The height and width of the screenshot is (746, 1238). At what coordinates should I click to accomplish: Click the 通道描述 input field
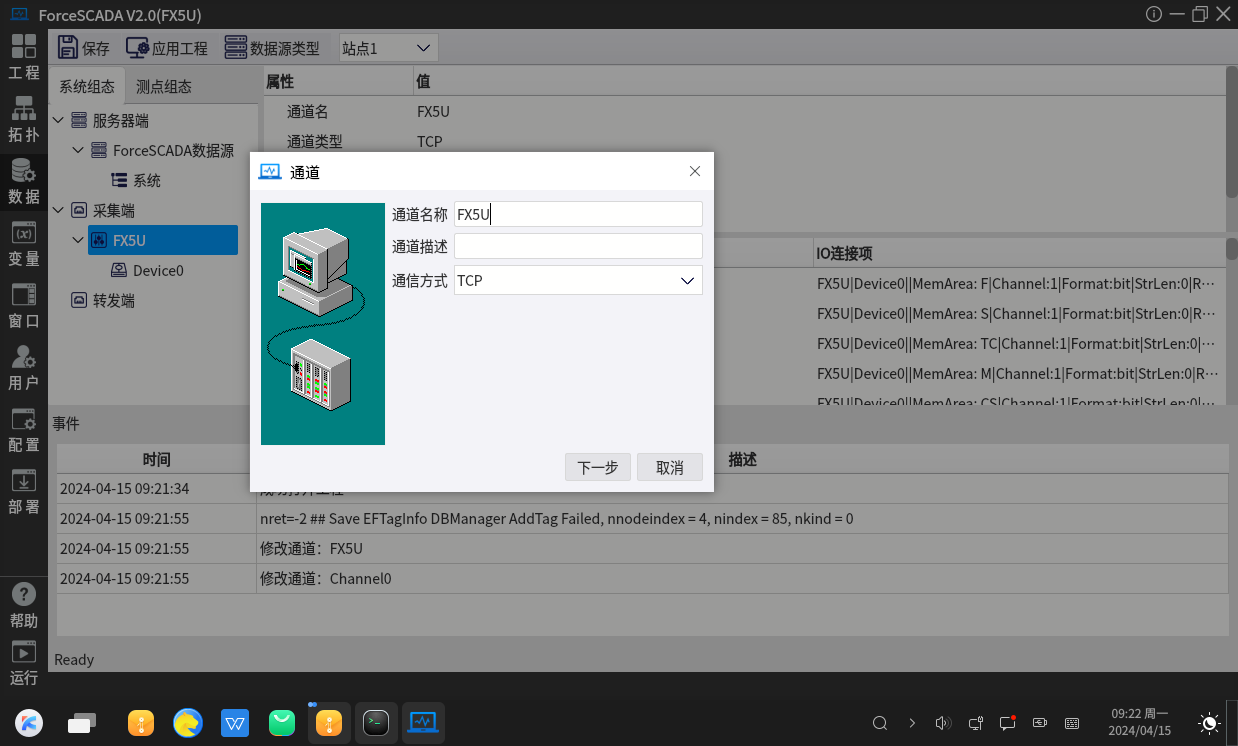click(x=578, y=247)
